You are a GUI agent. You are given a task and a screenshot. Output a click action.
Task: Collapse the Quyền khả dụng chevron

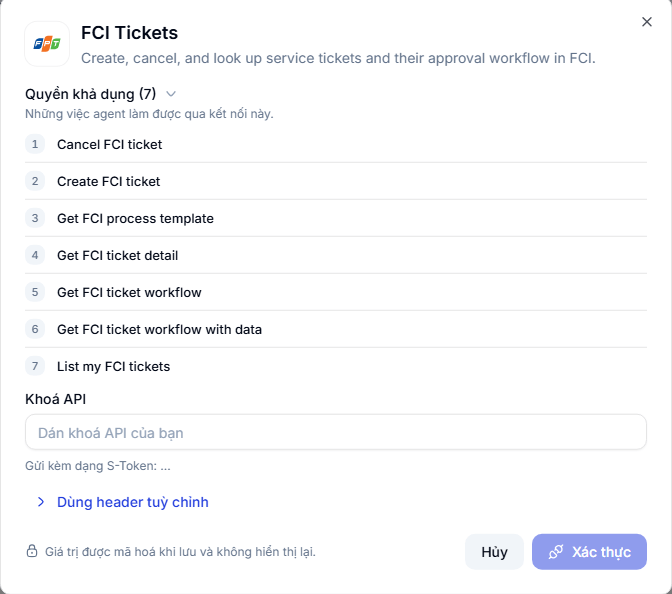(171, 94)
